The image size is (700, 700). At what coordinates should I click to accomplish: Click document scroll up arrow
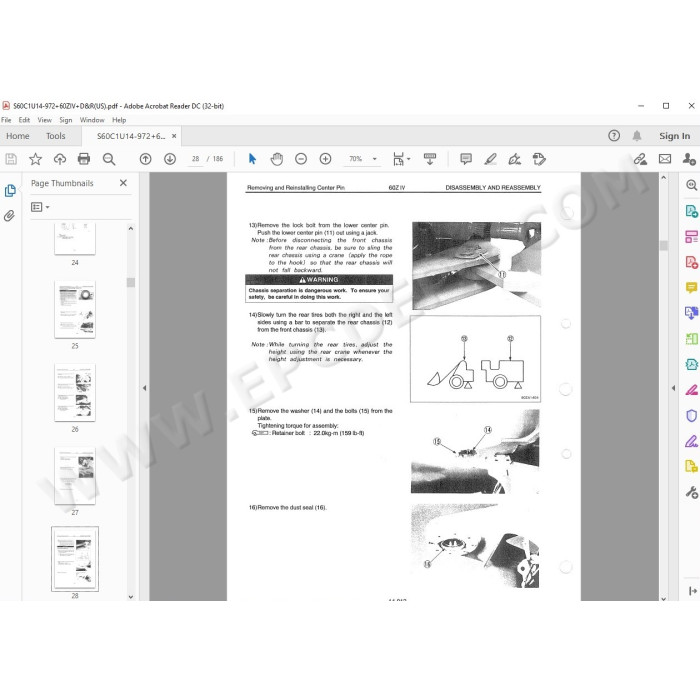pos(663,178)
